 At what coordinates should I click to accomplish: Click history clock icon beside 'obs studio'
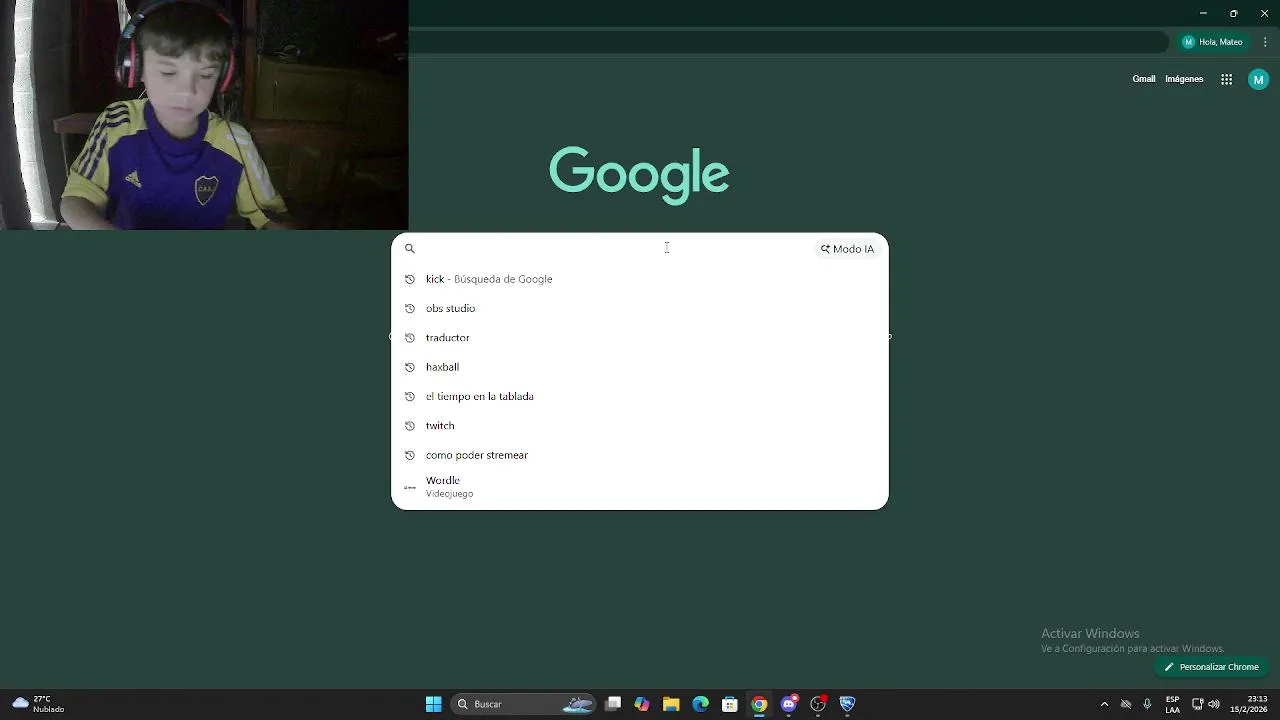409,308
